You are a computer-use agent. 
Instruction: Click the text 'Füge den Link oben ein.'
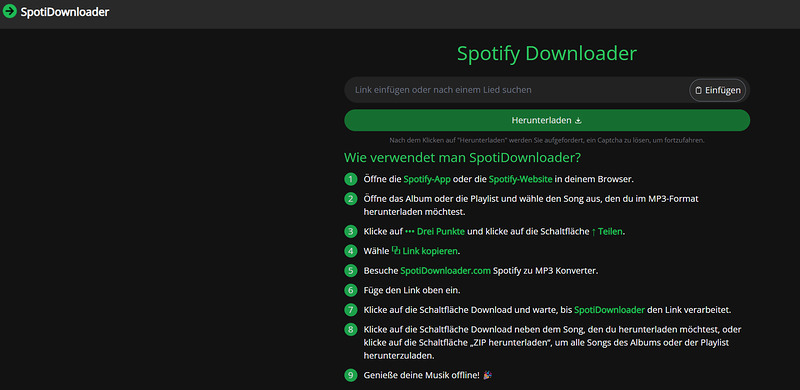click(x=412, y=290)
